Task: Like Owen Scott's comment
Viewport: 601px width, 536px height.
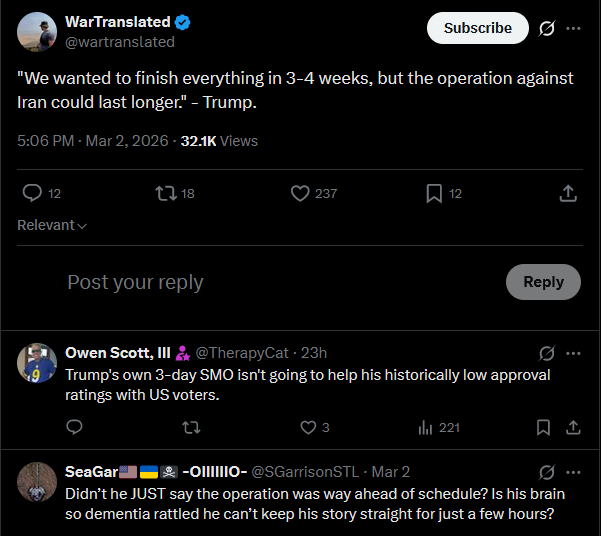Action: click(308, 427)
